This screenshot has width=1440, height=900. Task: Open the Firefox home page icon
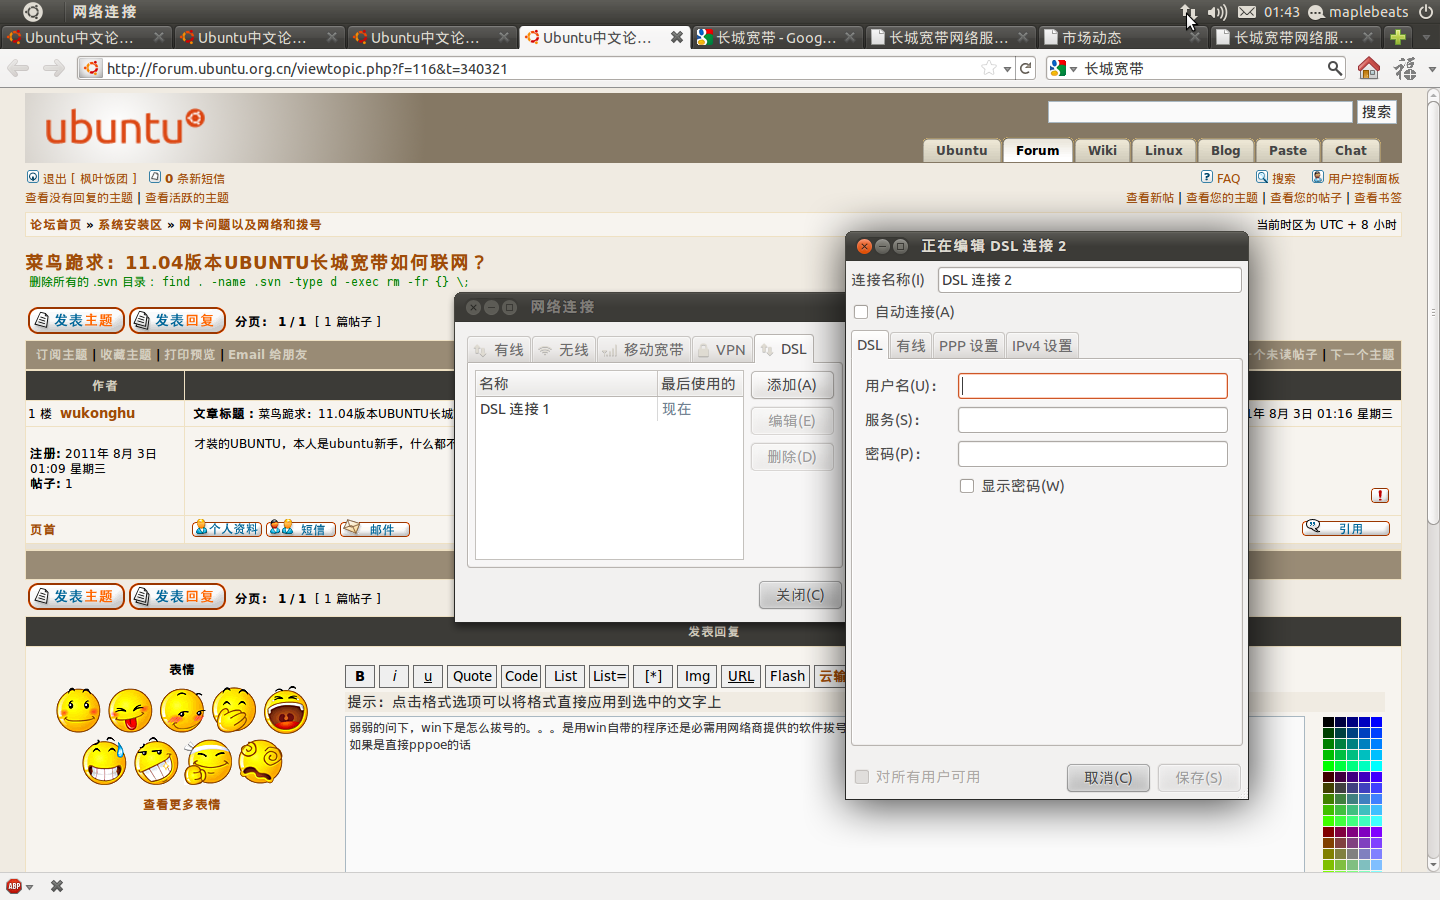[x=1369, y=68]
